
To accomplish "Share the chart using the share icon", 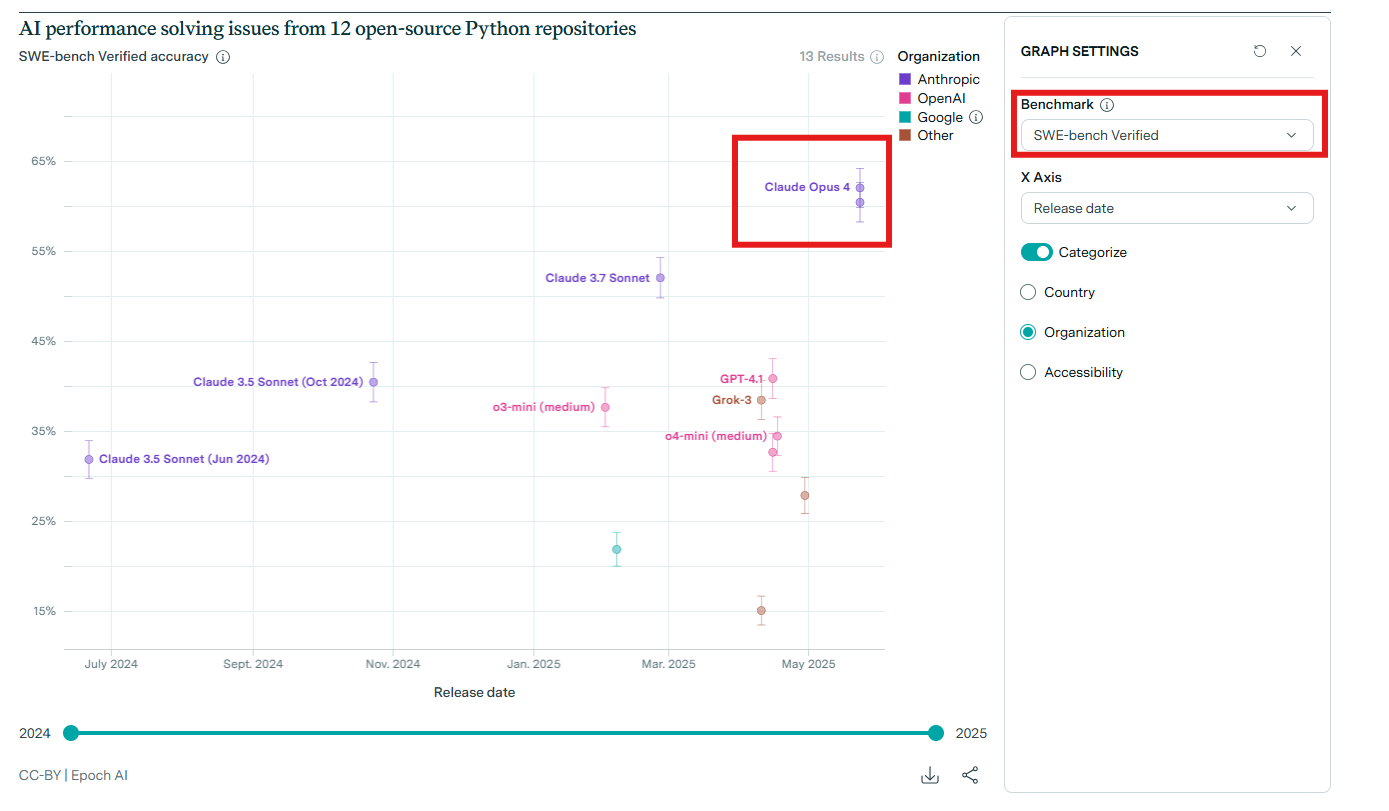I will coord(970,775).
